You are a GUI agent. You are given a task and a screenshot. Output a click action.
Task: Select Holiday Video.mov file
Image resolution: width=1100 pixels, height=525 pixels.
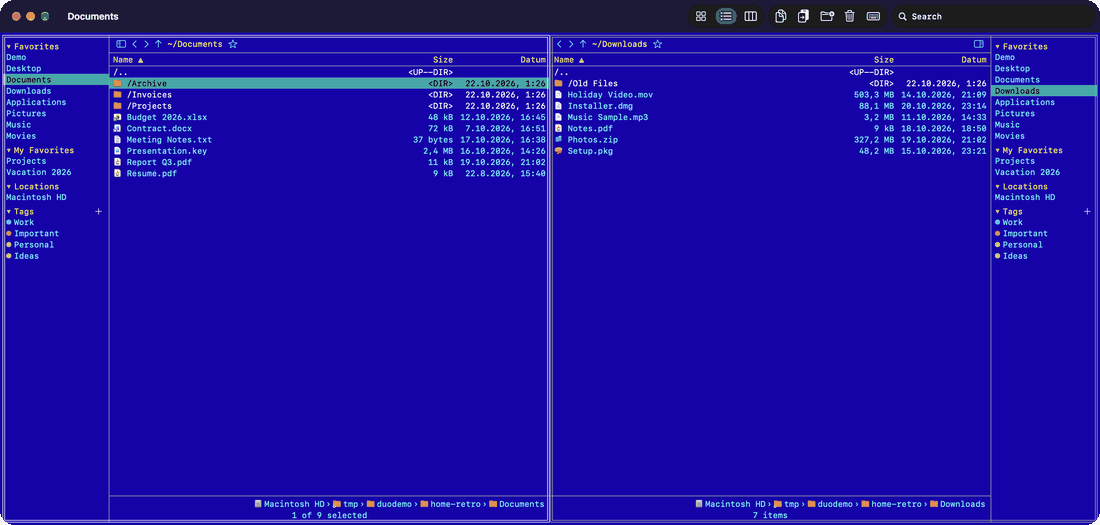click(770, 95)
